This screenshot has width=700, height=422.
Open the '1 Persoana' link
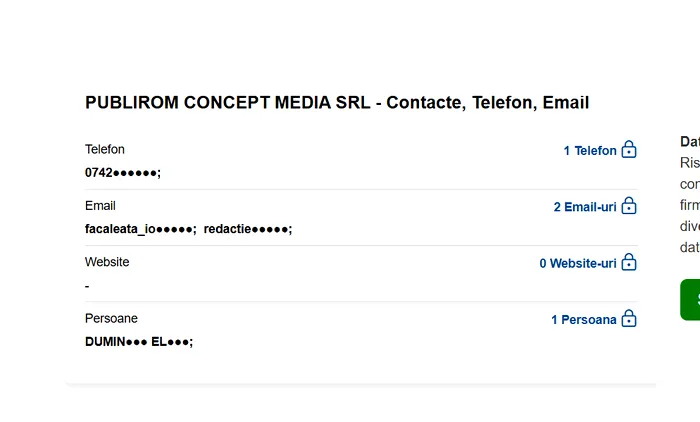[x=584, y=320]
